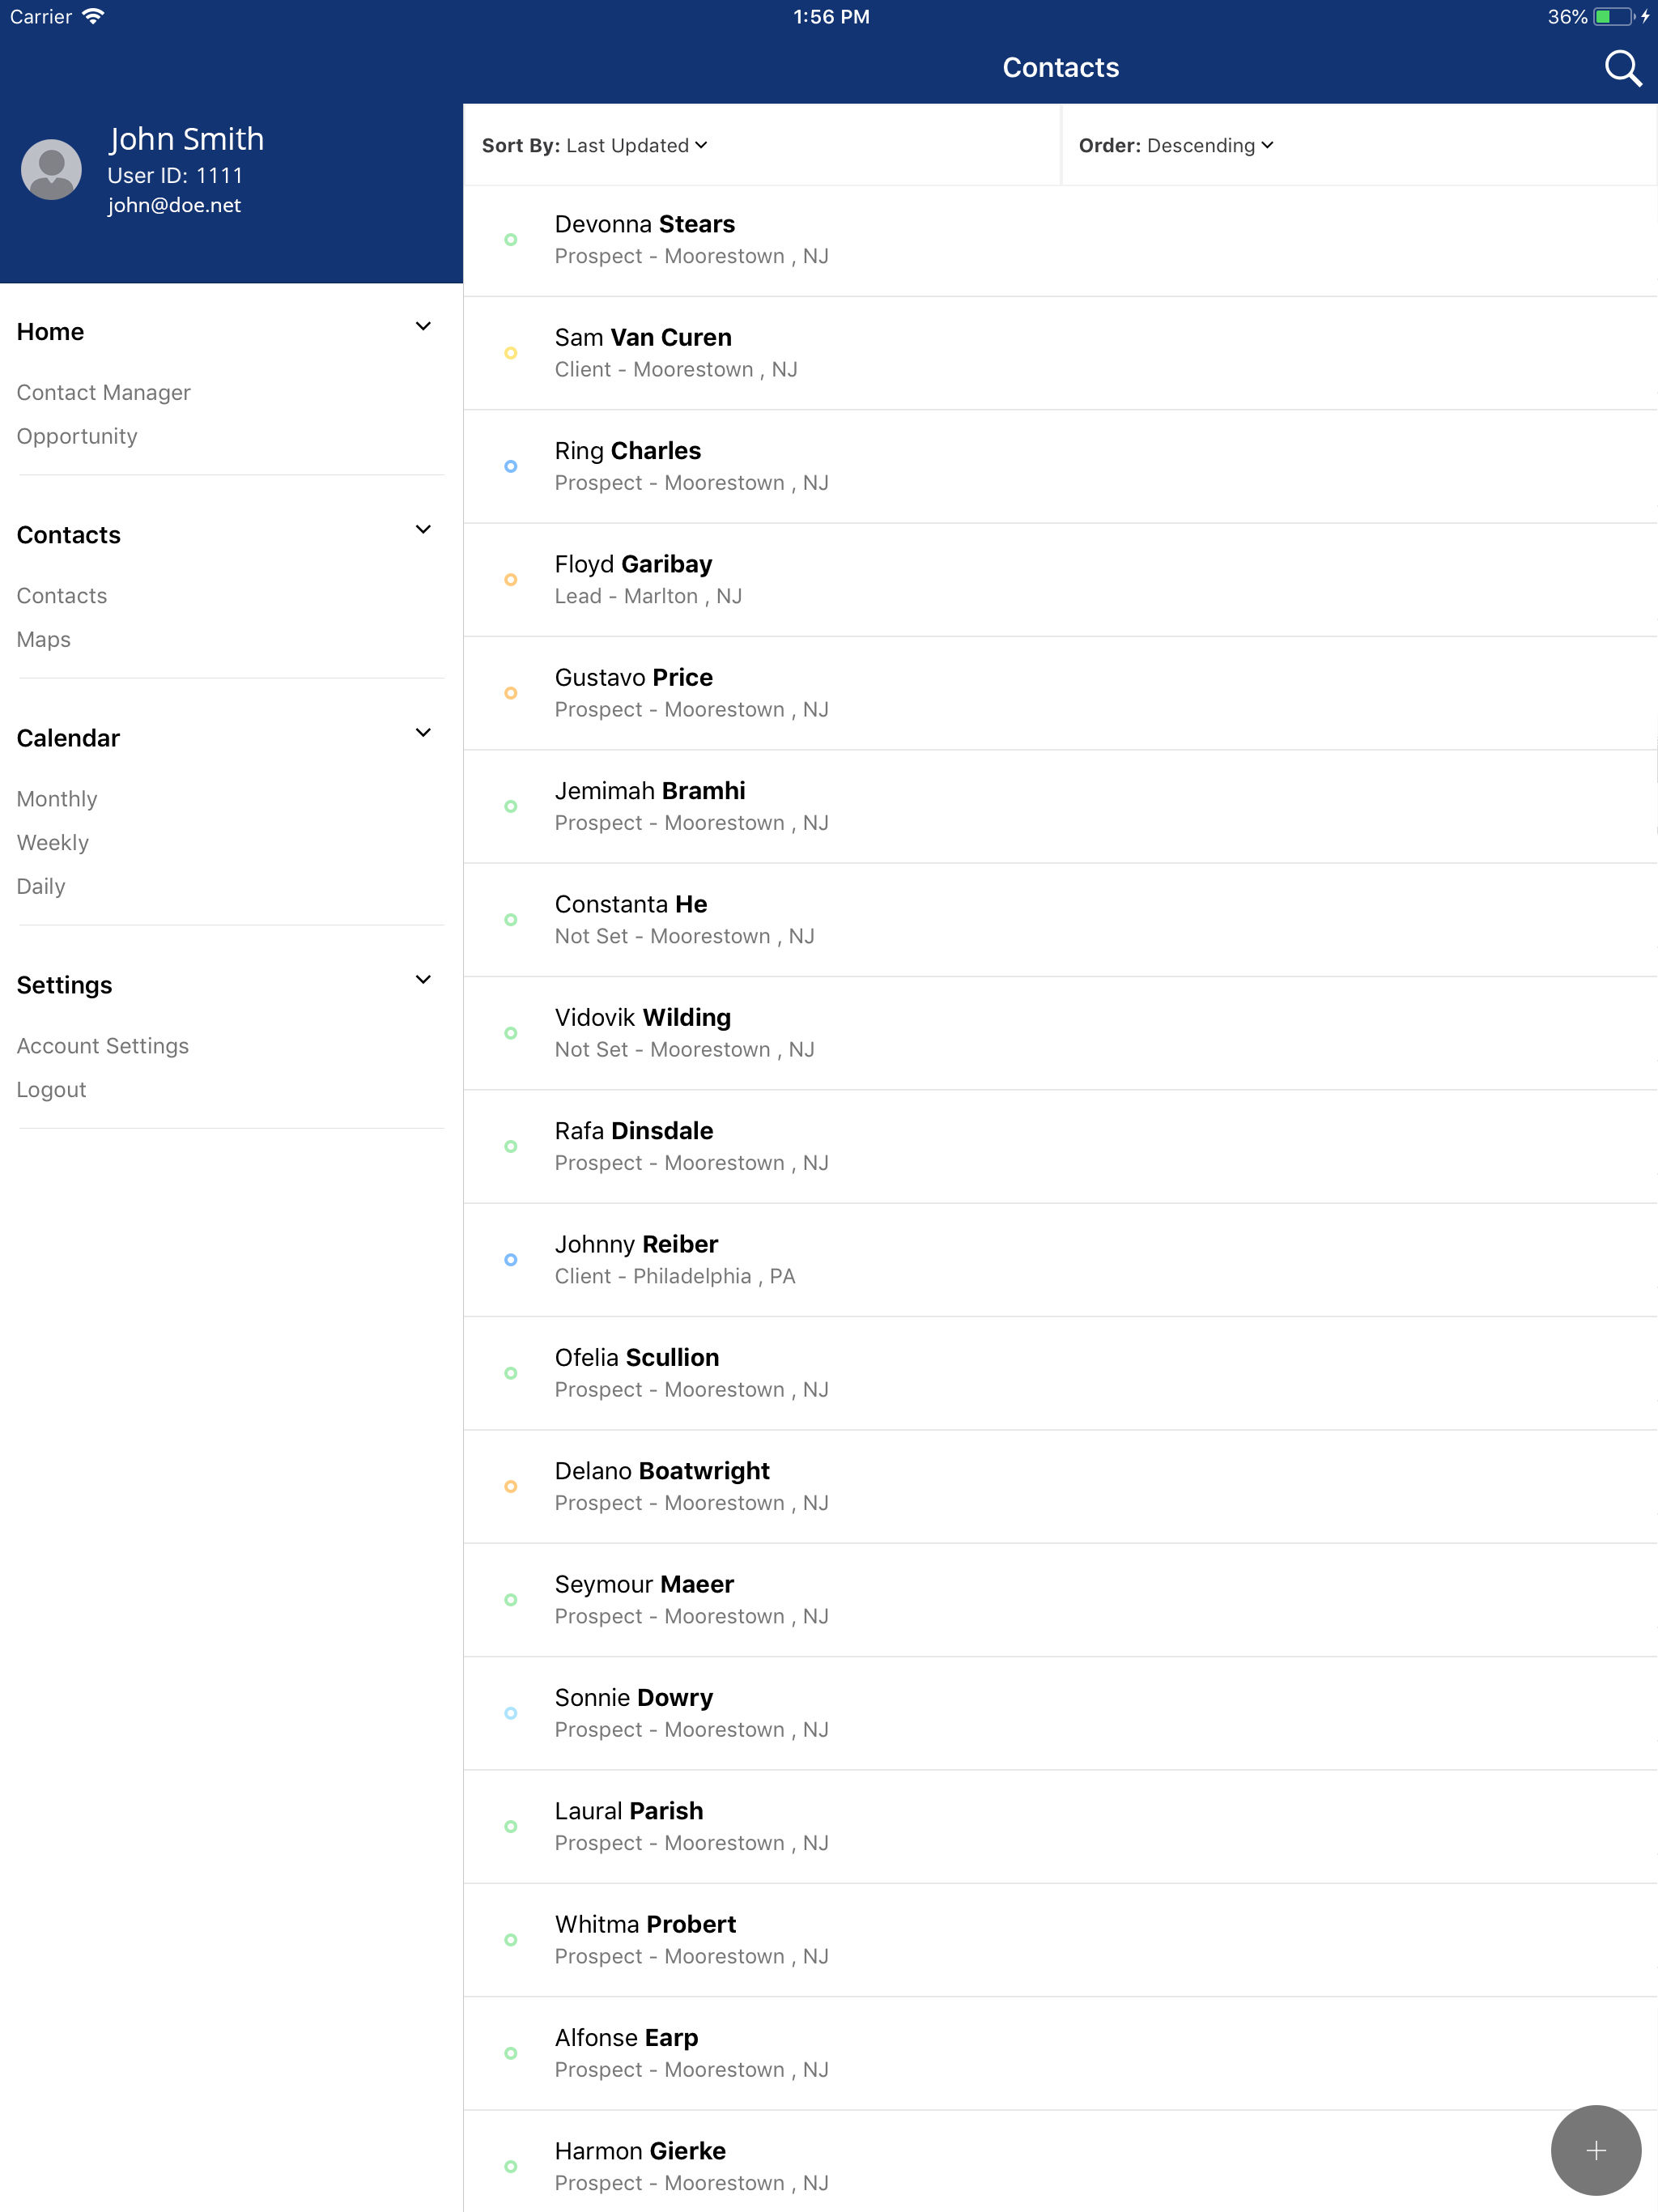Screen dimensions: 1658x2212
Task: Open contact Devonna Stears
Action: [1060, 240]
